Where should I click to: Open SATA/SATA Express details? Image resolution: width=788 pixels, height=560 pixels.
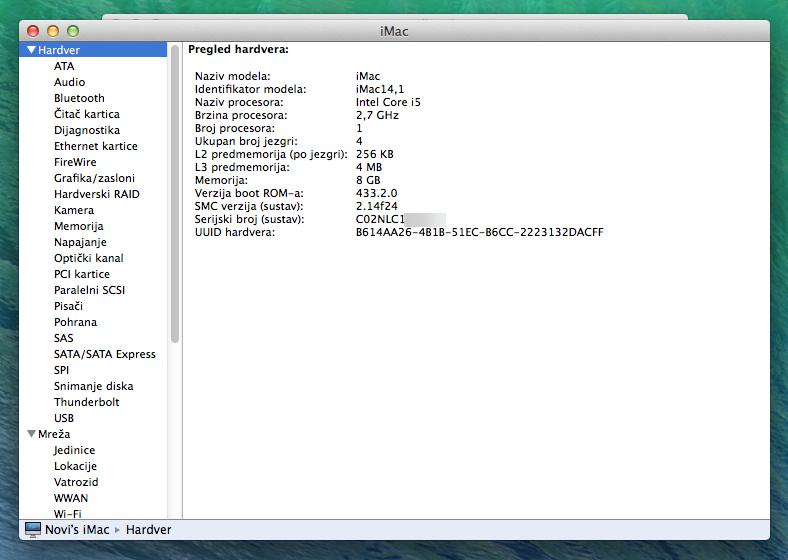[104, 354]
